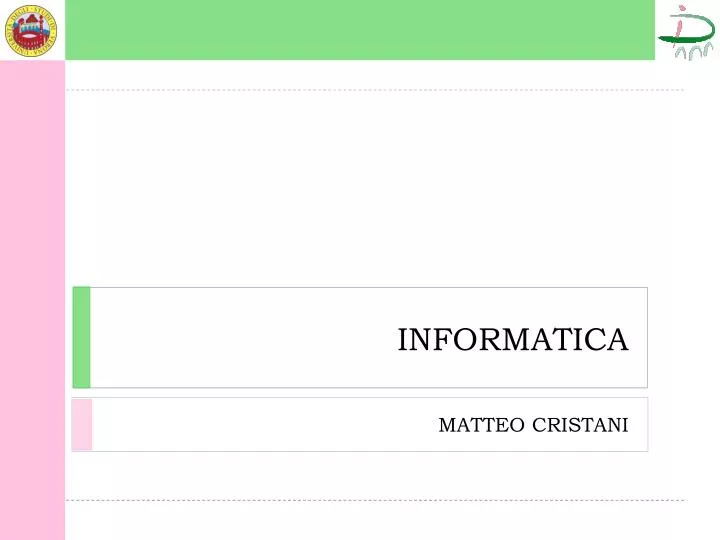Click the pink vertical sidebar strip
720x540 pixels.
[32, 300]
